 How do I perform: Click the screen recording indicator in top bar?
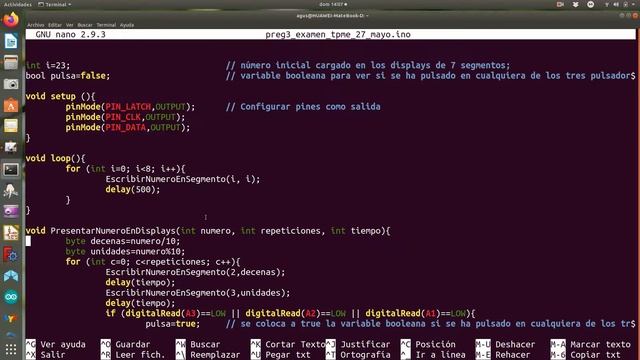coord(560,4)
